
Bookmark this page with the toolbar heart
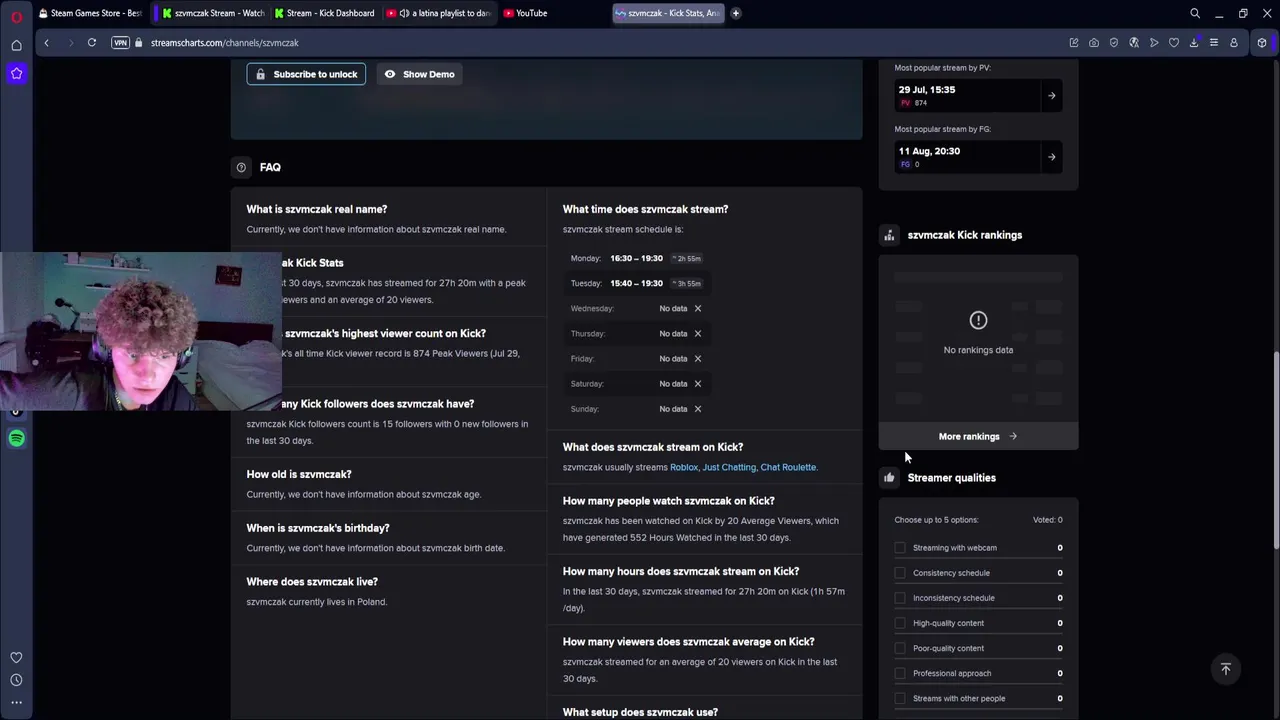[x=1174, y=43]
